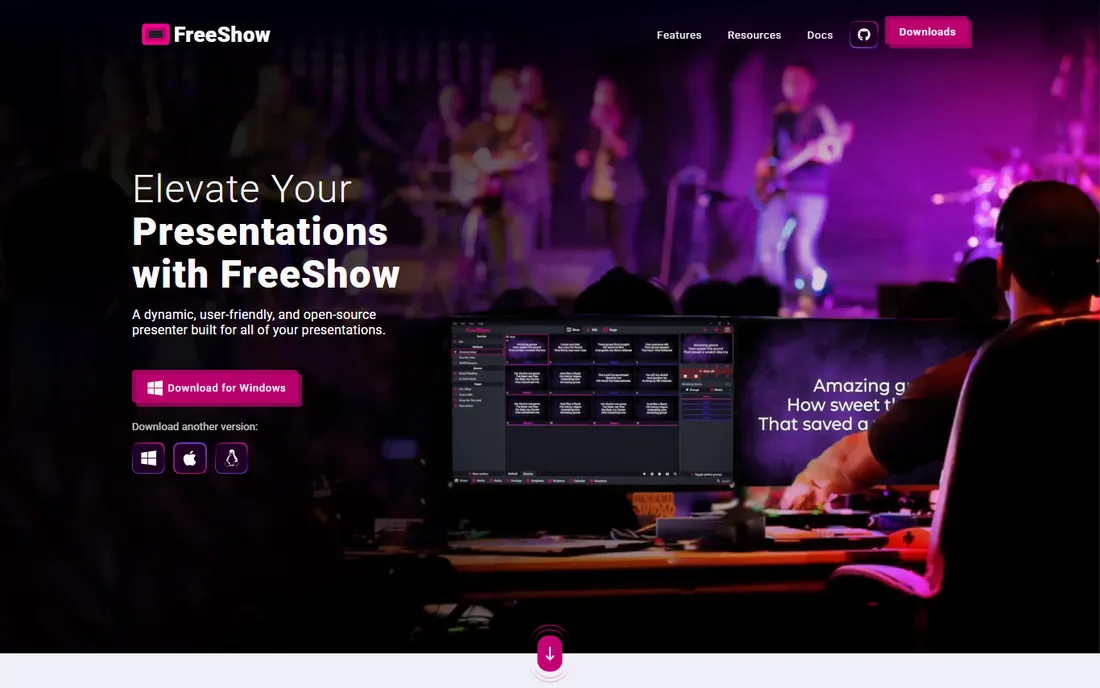The height and width of the screenshot is (688, 1100).
Task: Click the FreeShow logo icon
Action: click(156, 34)
